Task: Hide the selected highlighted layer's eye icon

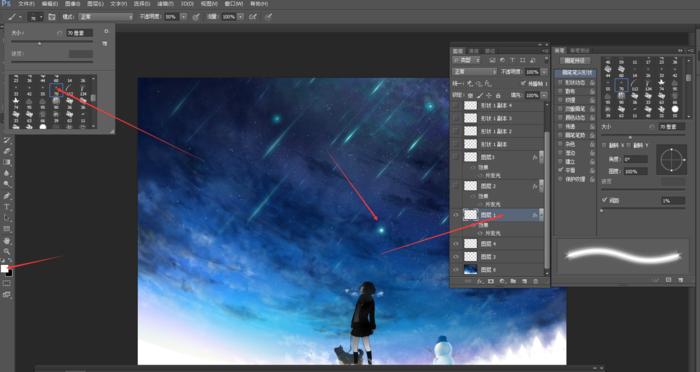Action: pyautogui.click(x=456, y=215)
